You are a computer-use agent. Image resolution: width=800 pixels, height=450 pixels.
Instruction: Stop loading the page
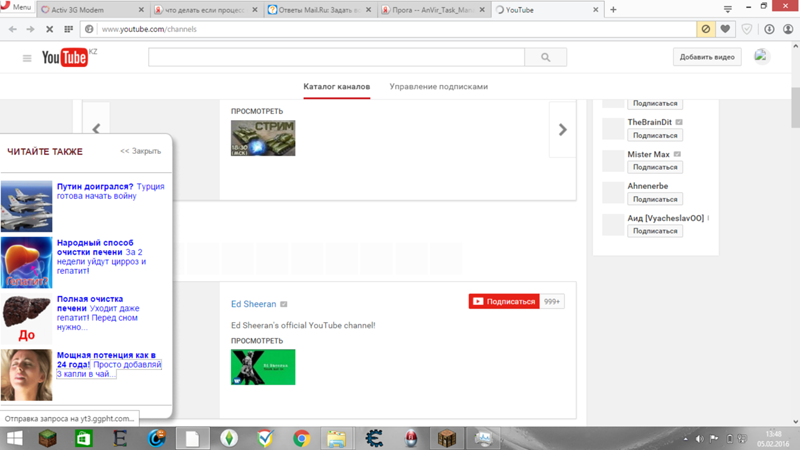pos(49,29)
